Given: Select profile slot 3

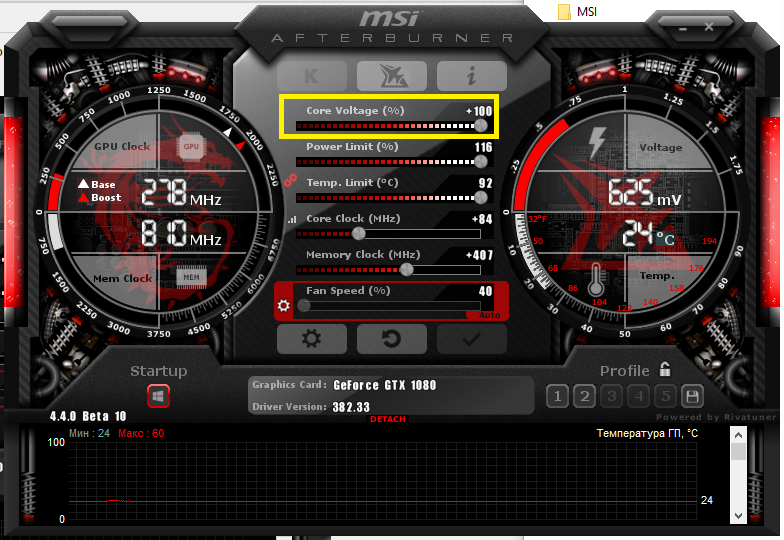Looking at the screenshot, I should [x=612, y=396].
